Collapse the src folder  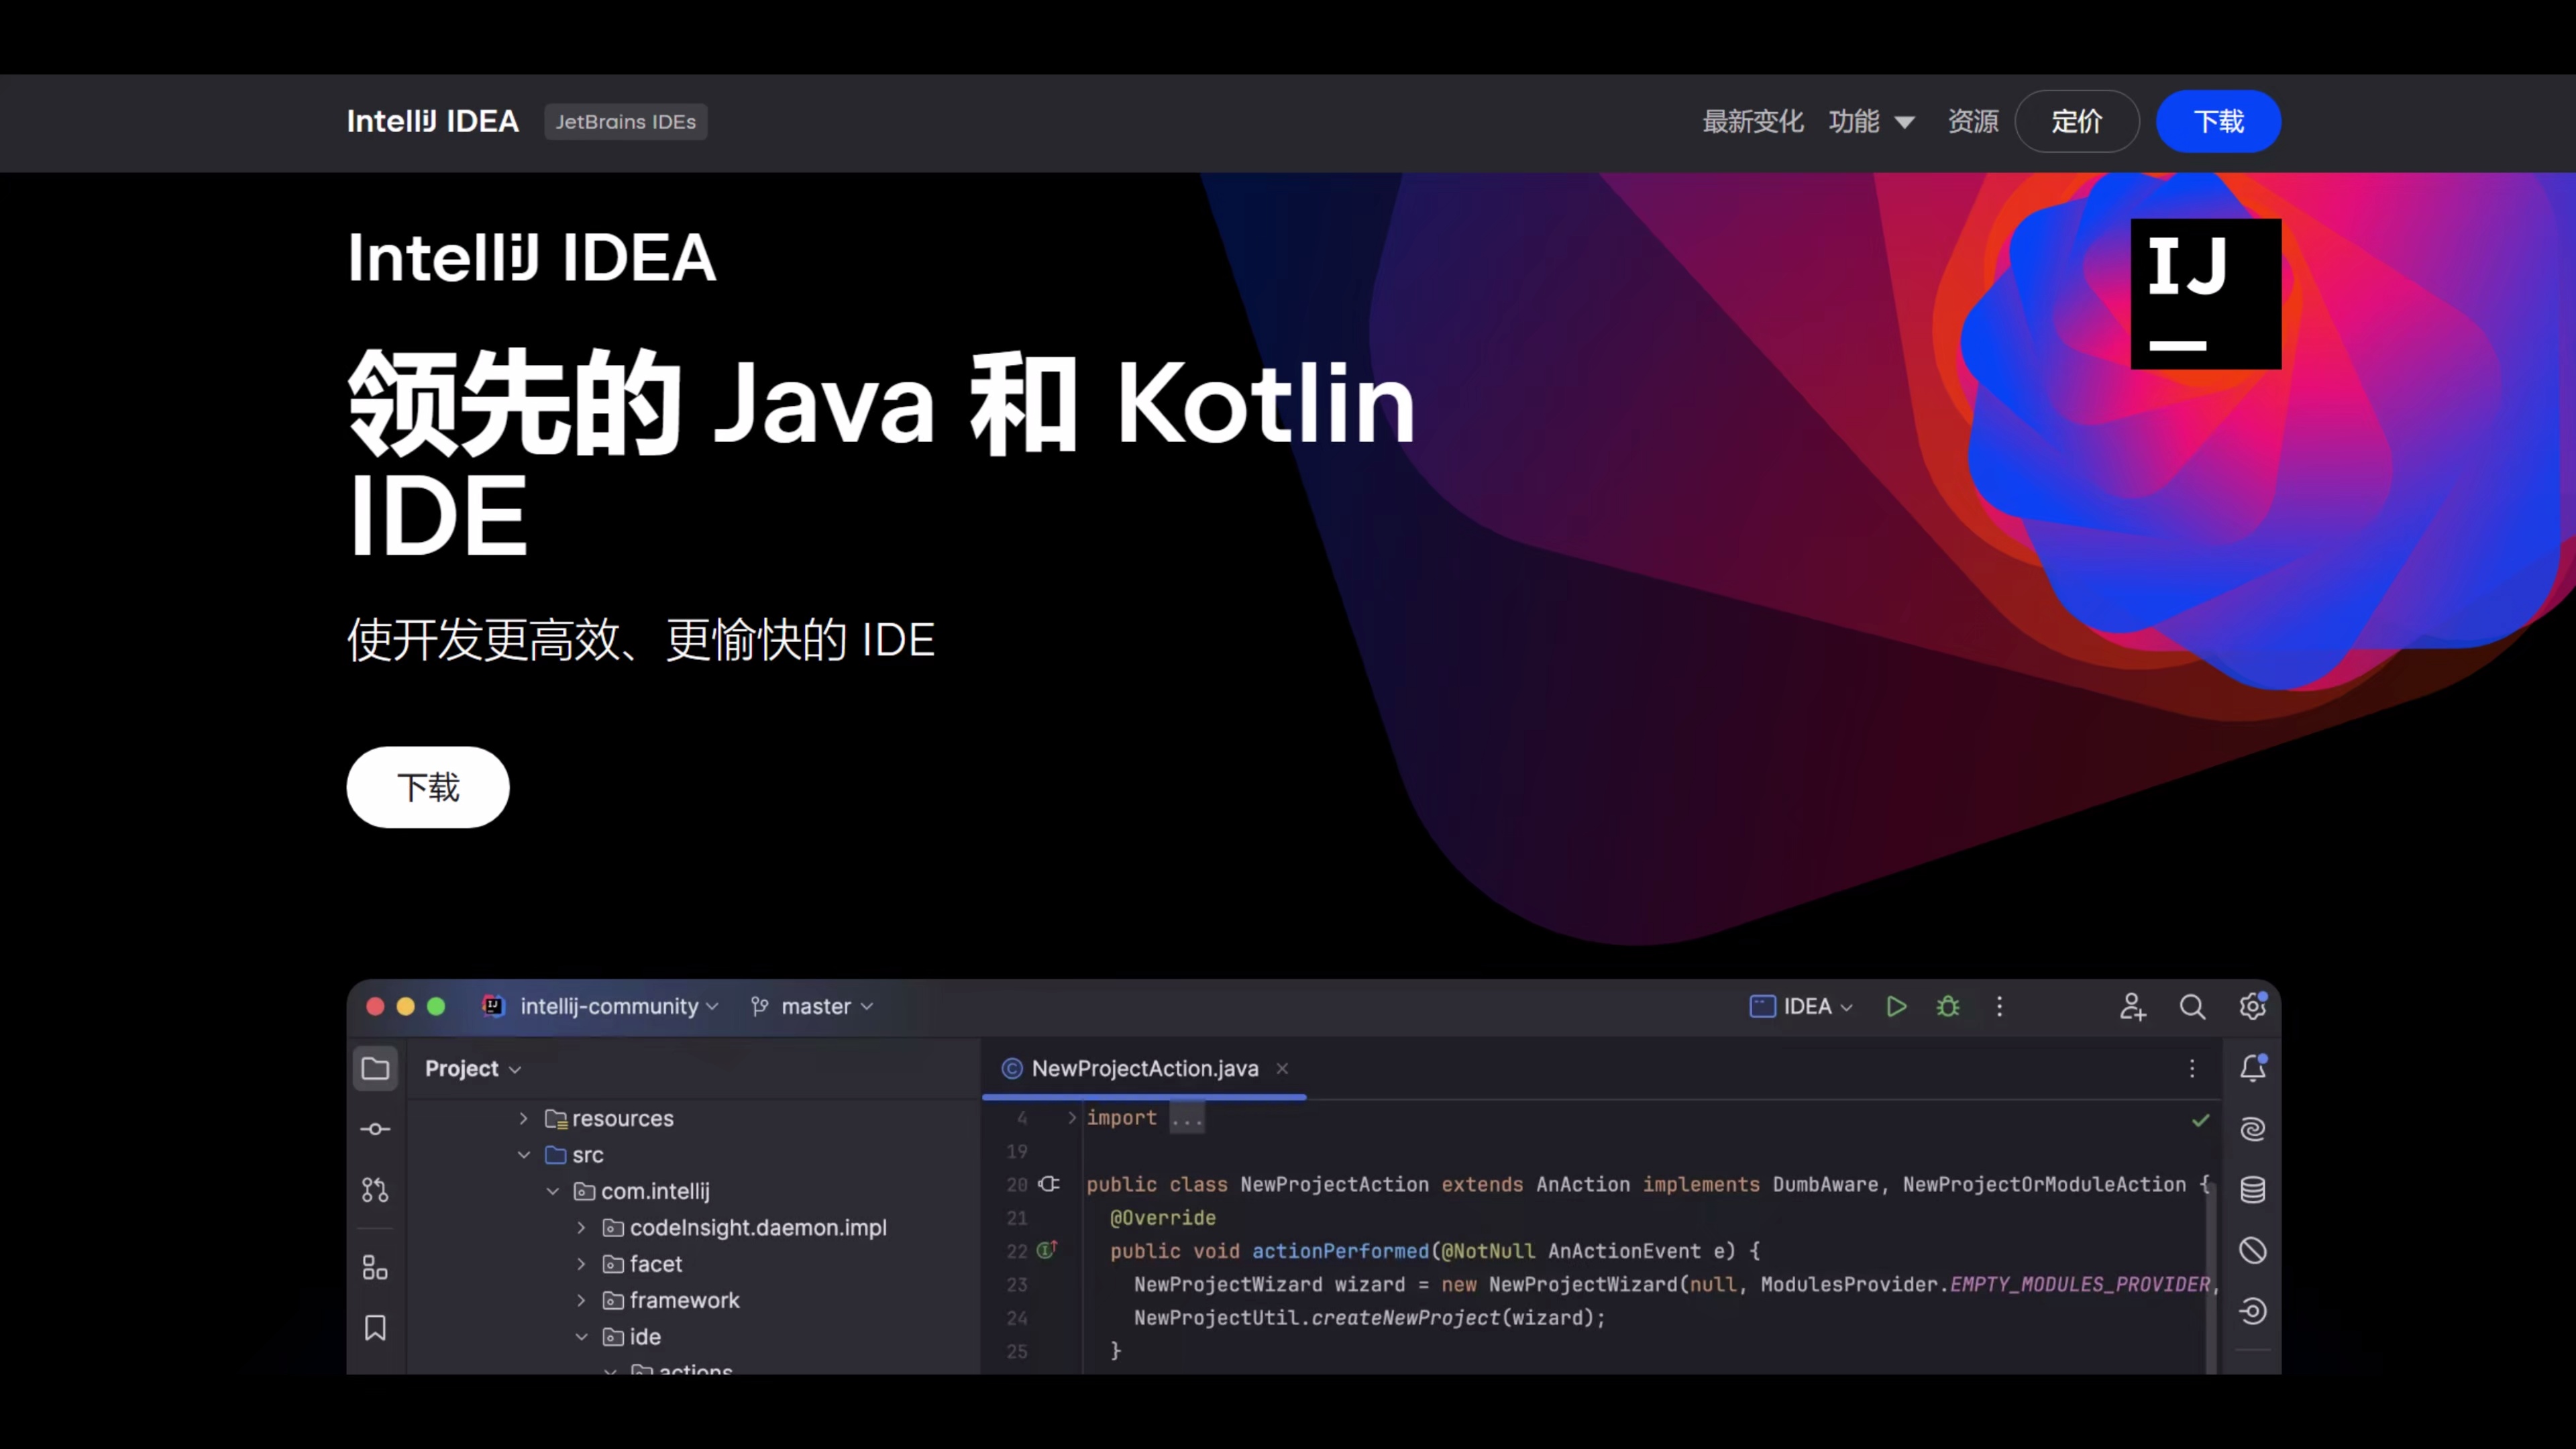[x=524, y=1155]
